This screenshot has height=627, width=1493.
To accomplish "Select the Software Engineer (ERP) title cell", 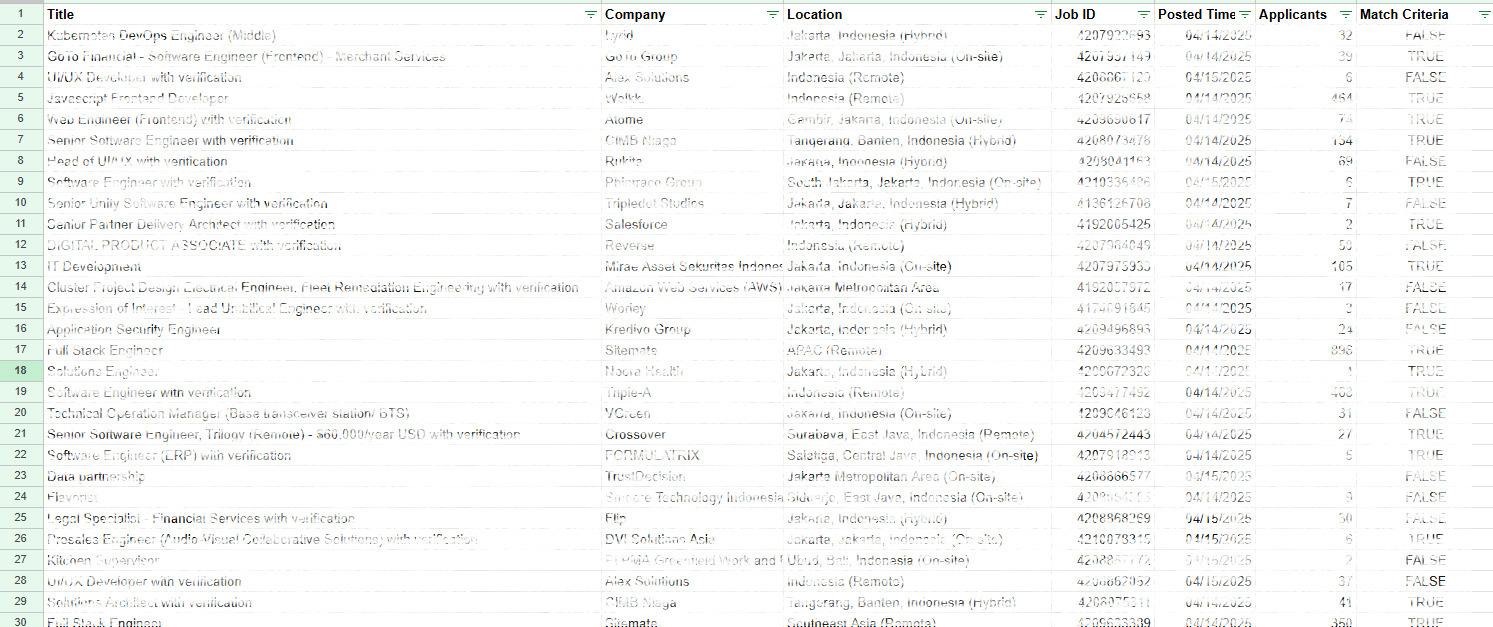I will pyautogui.click(x=322, y=455).
